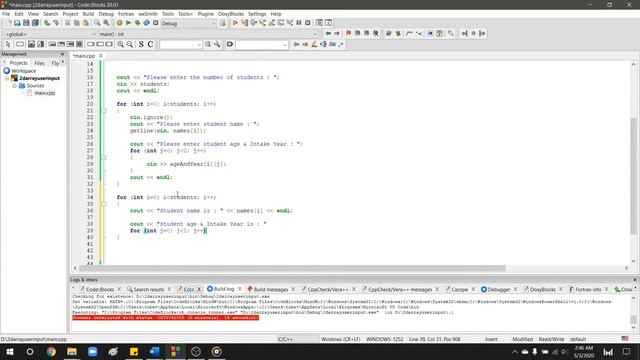
Task: Collapse the inner loop fold at line 28
Action: pyautogui.click(x=104, y=157)
